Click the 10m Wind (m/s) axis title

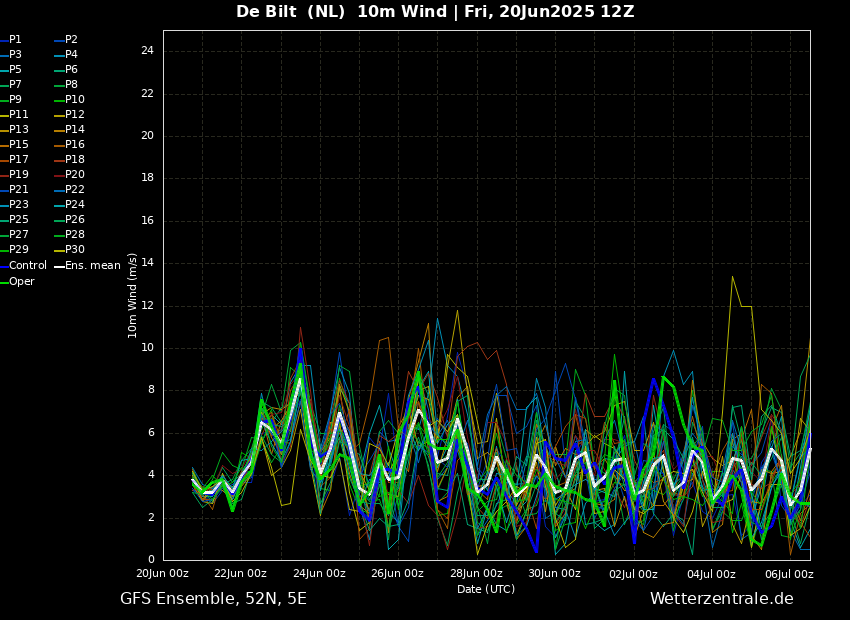click(133, 295)
